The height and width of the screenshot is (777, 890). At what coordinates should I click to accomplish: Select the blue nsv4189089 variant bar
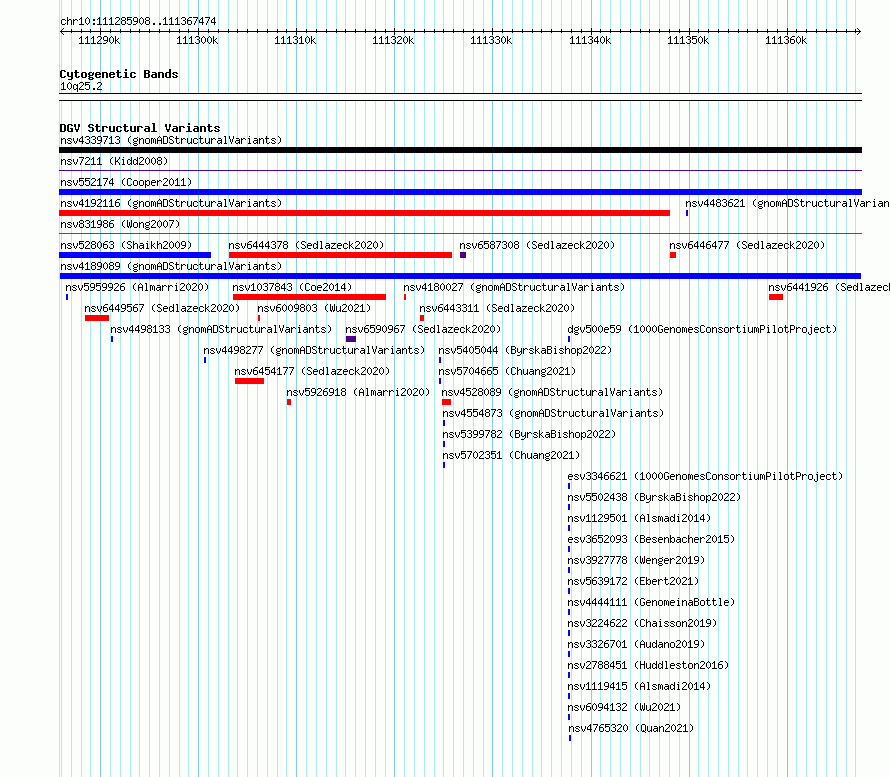click(x=460, y=276)
